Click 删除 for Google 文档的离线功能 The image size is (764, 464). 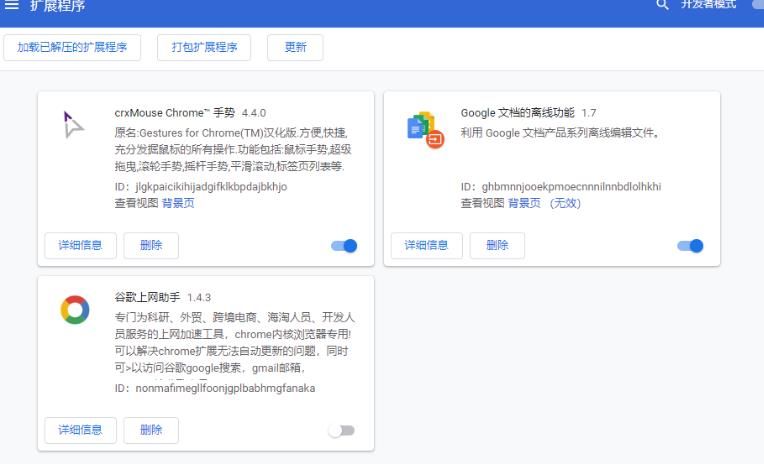(x=497, y=245)
